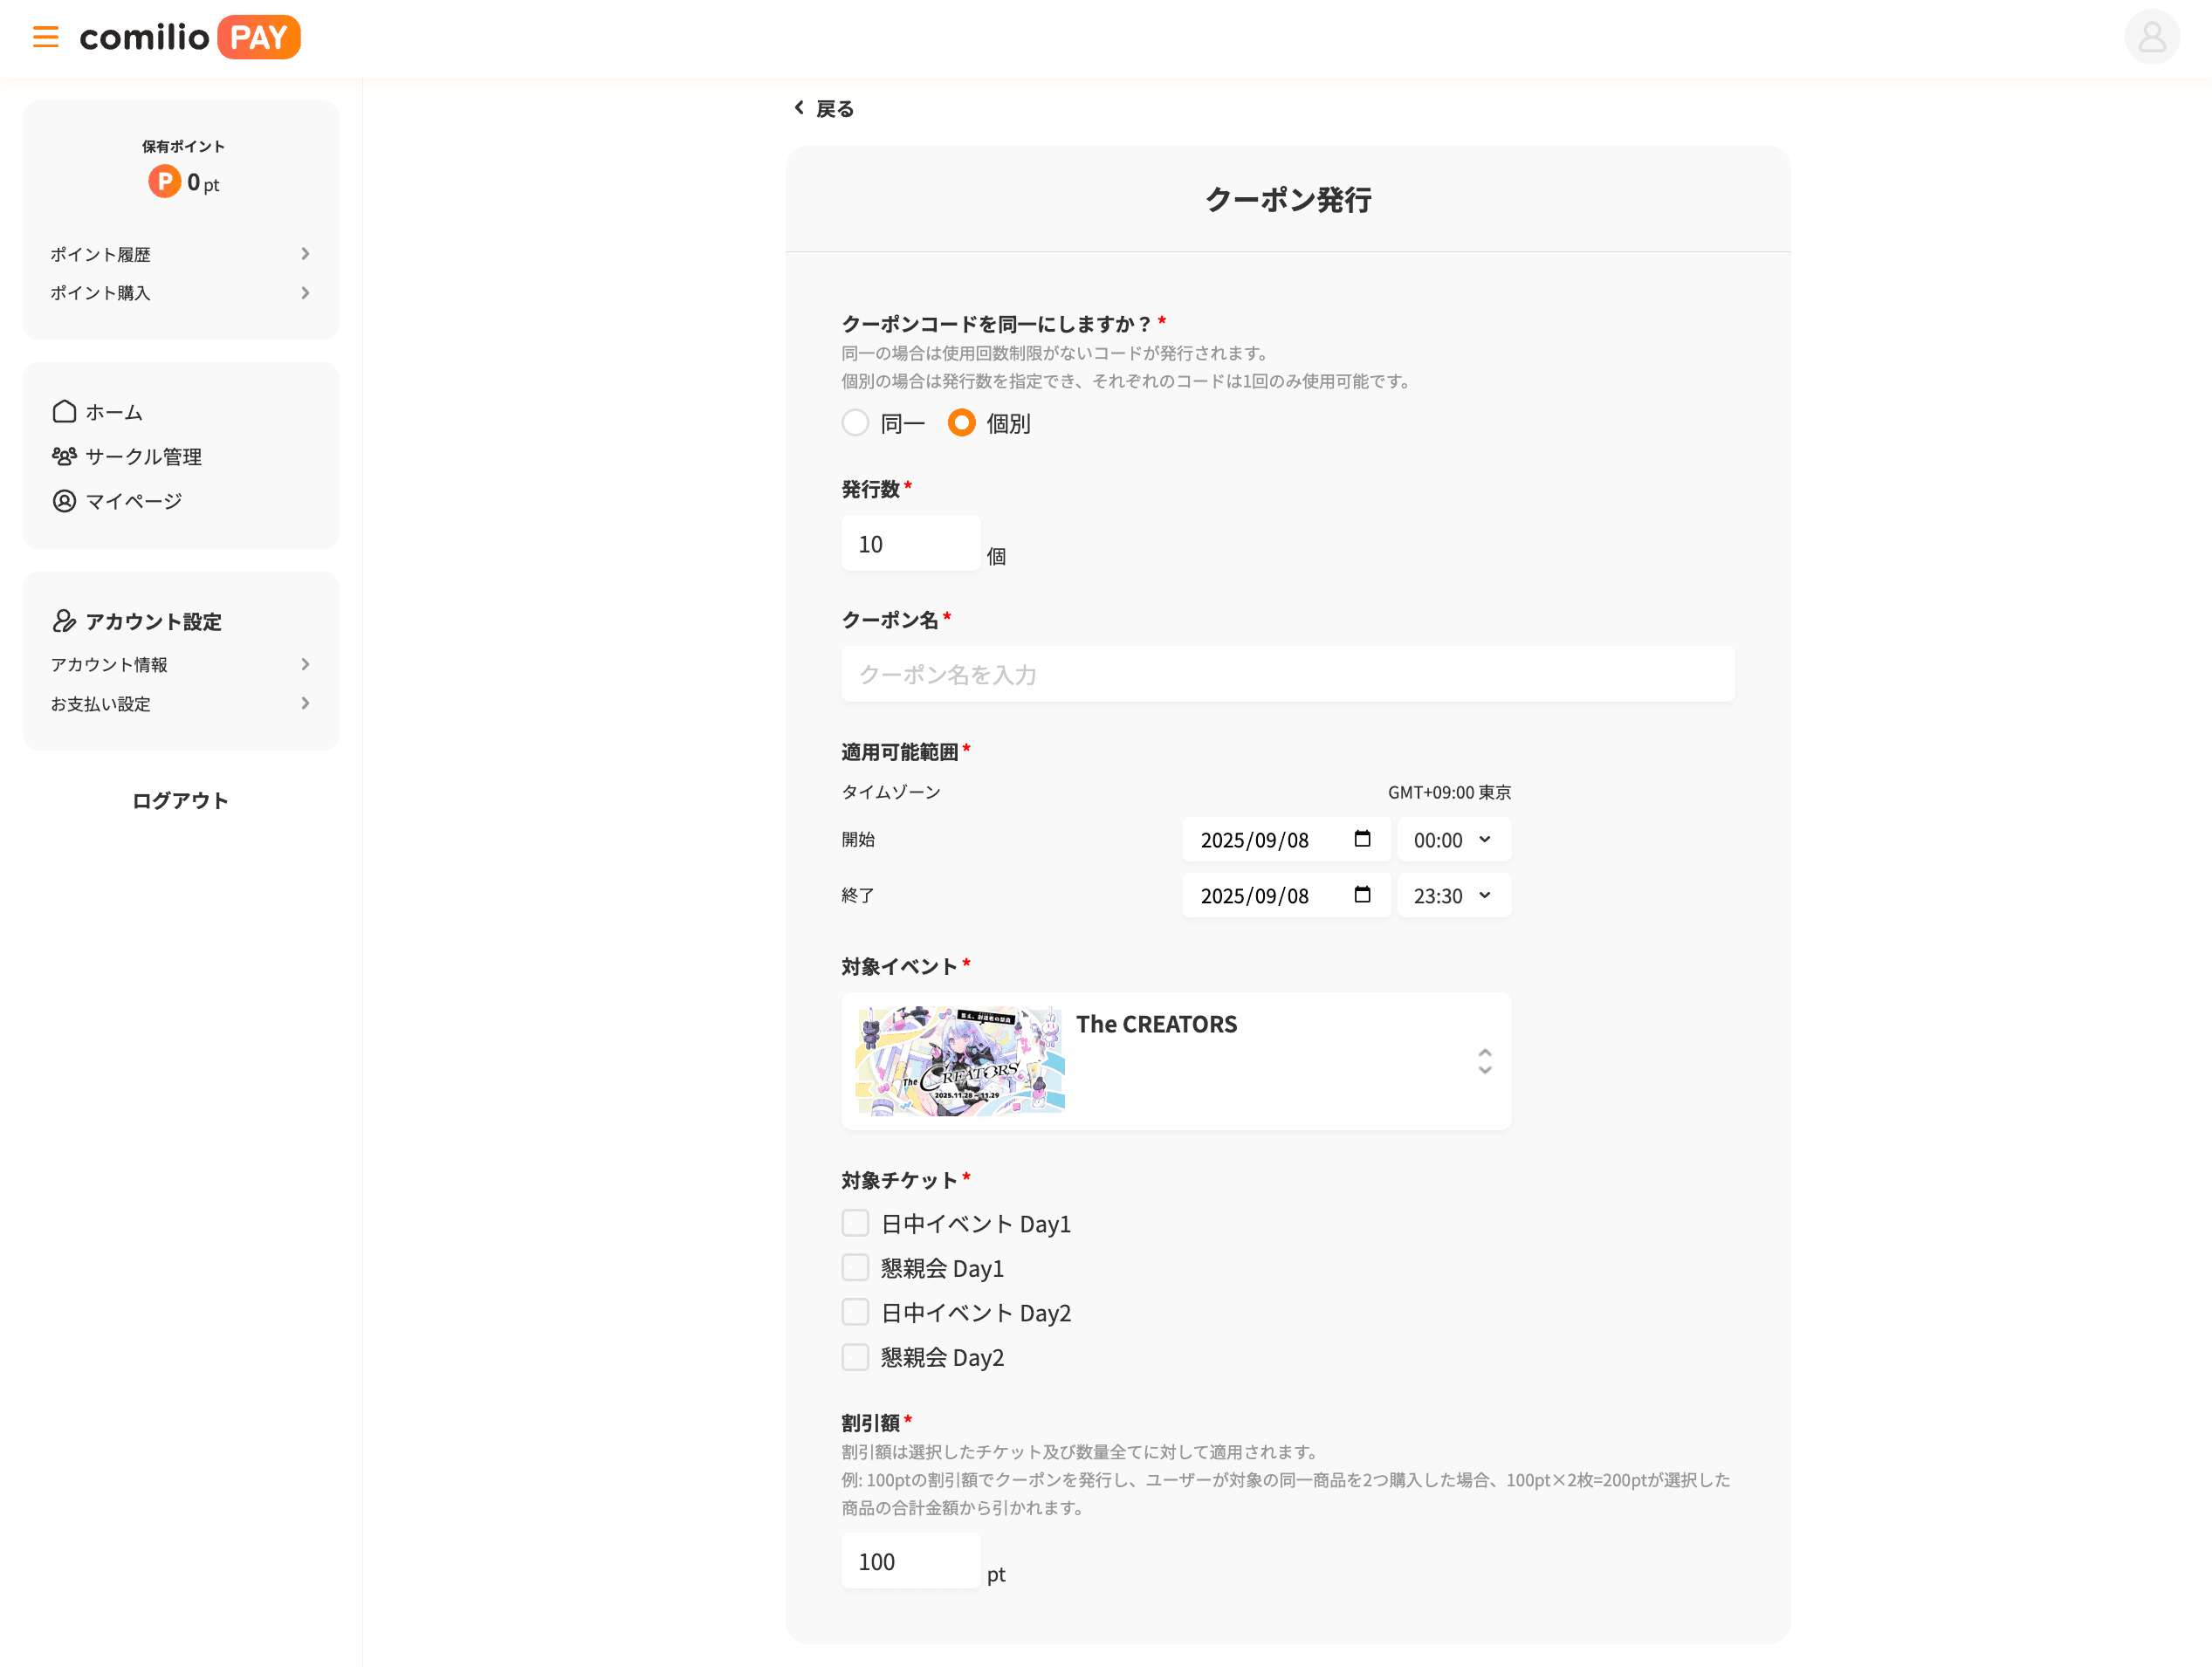Screen dimensions: 2212x1667
Task: Expand The CREATORS event selector
Action: click(1485, 1062)
